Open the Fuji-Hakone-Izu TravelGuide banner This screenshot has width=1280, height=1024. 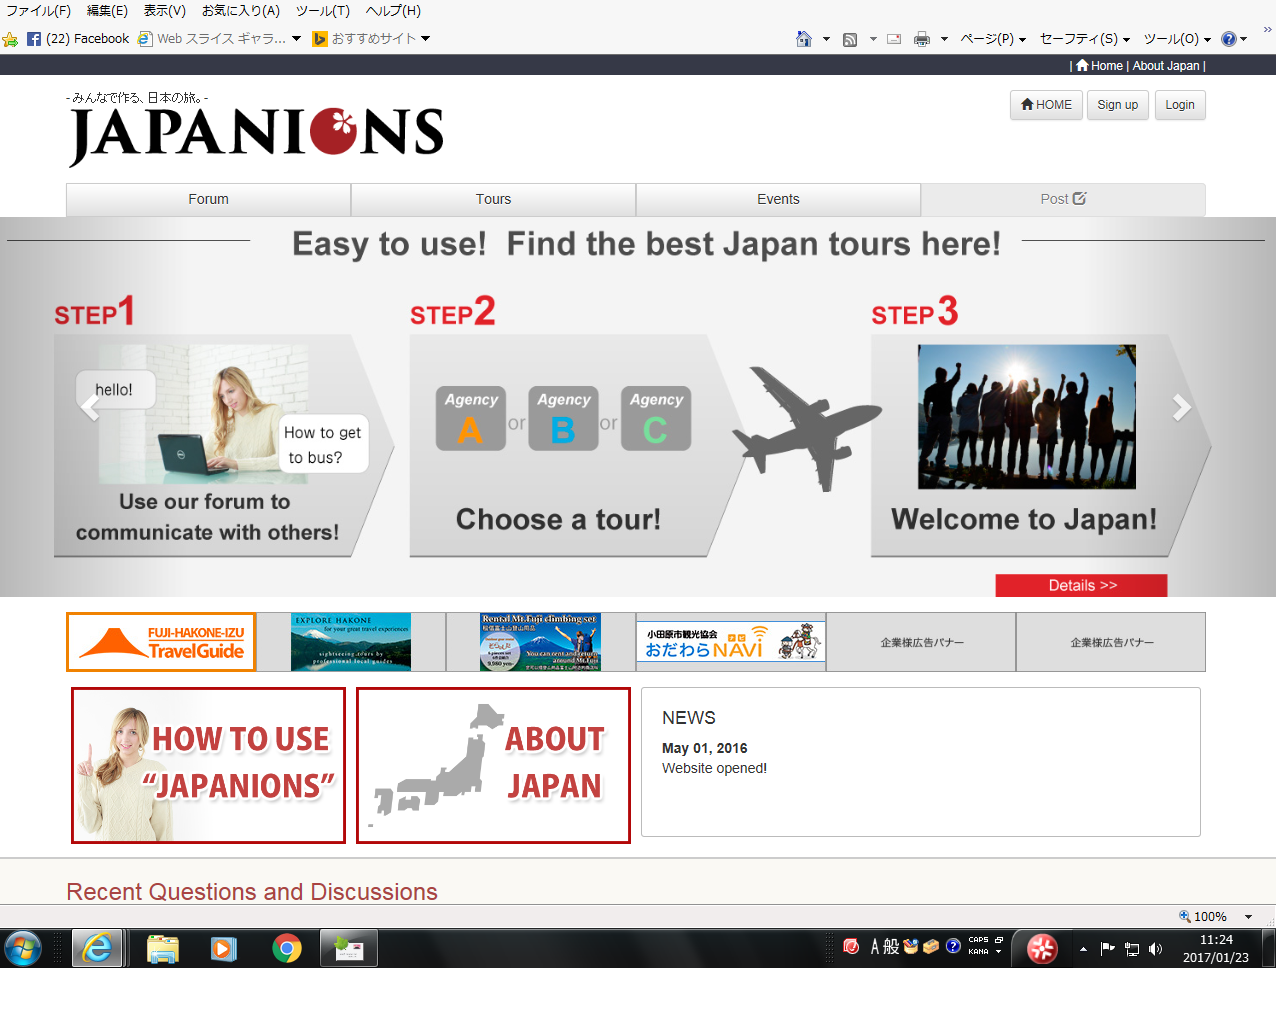pyautogui.click(x=161, y=642)
